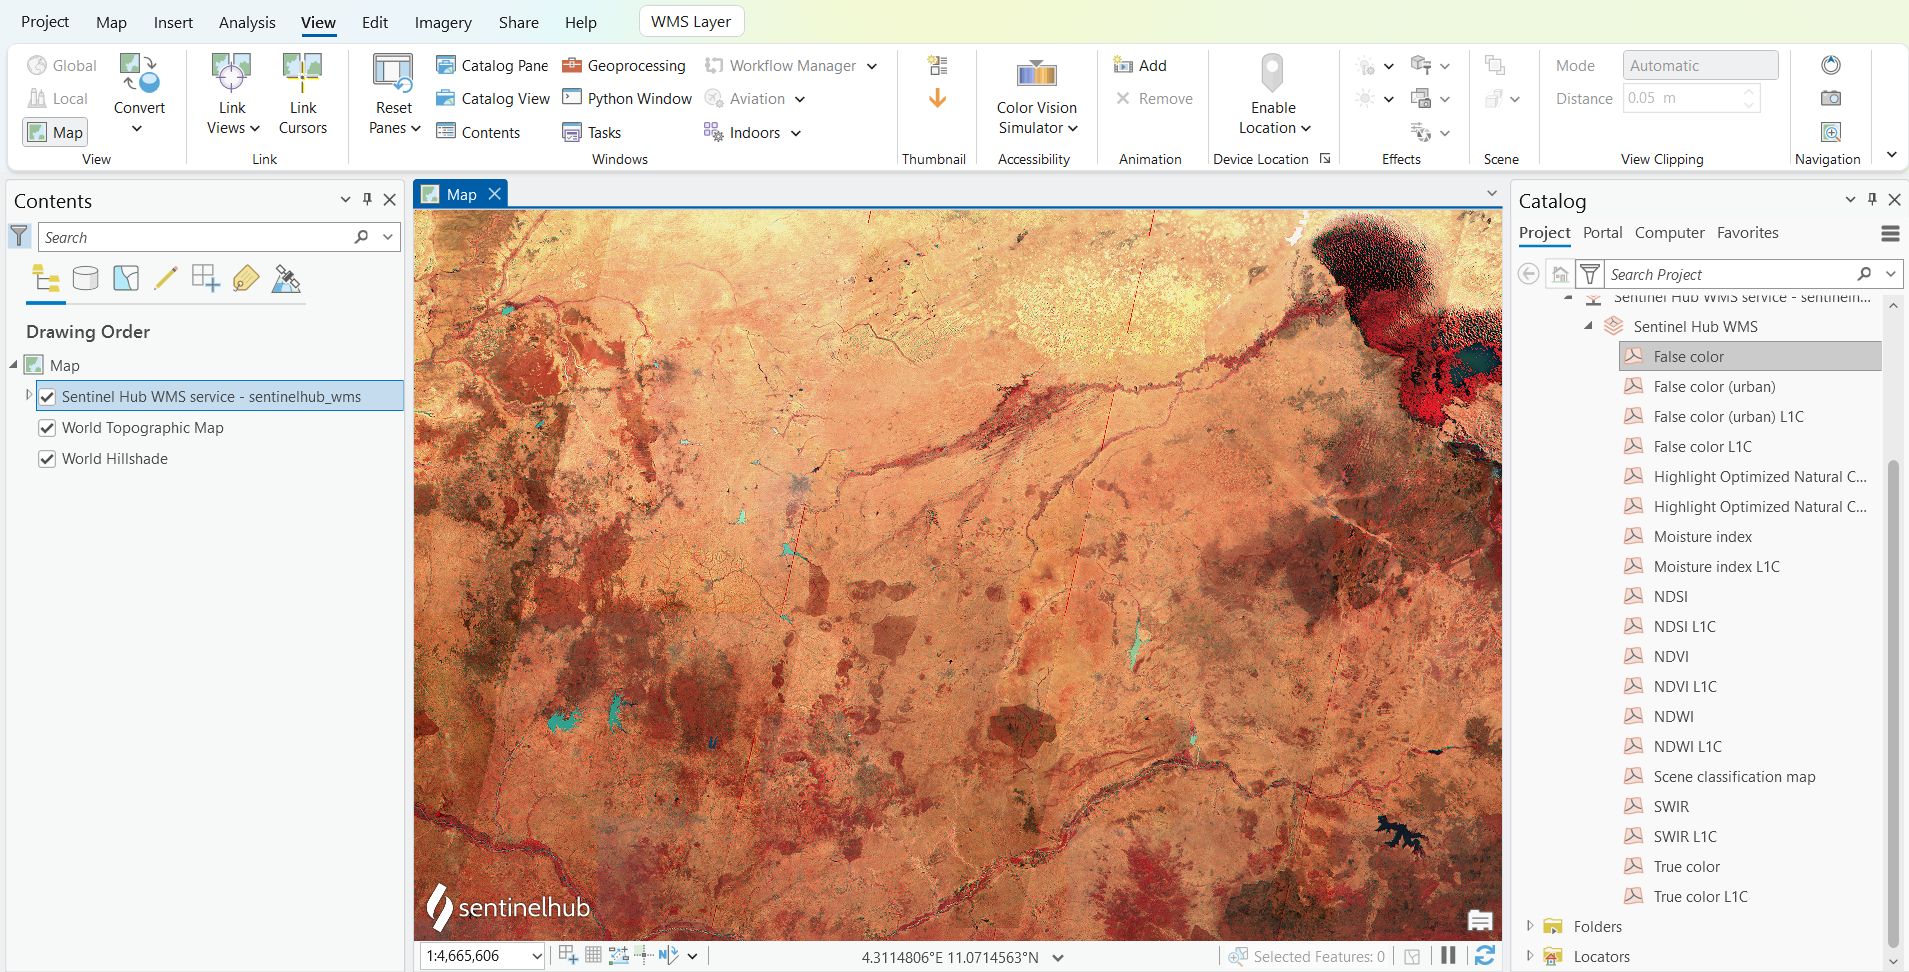
Task: Collapse Sentinel Hub WMS in Catalog
Action: [x=1589, y=326]
